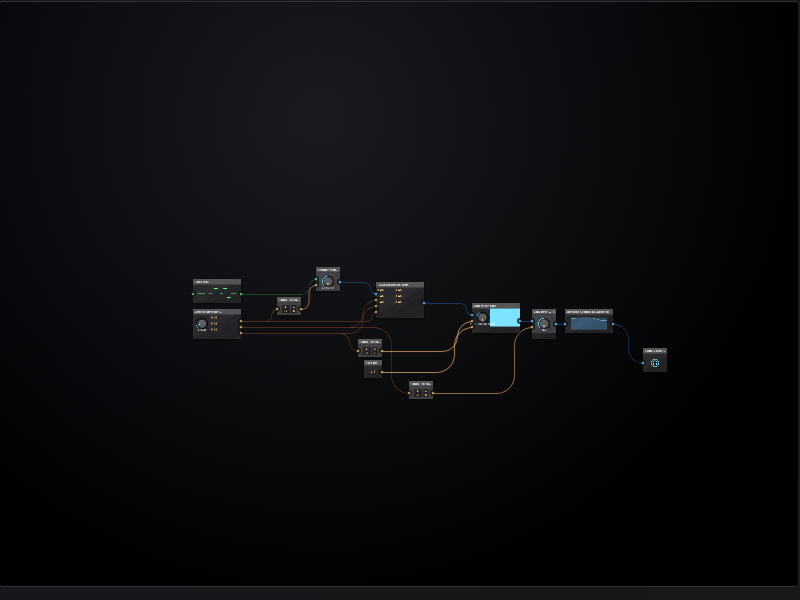Click blue input port of audio output node
The width and height of the screenshot is (800, 600).
[x=643, y=363]
